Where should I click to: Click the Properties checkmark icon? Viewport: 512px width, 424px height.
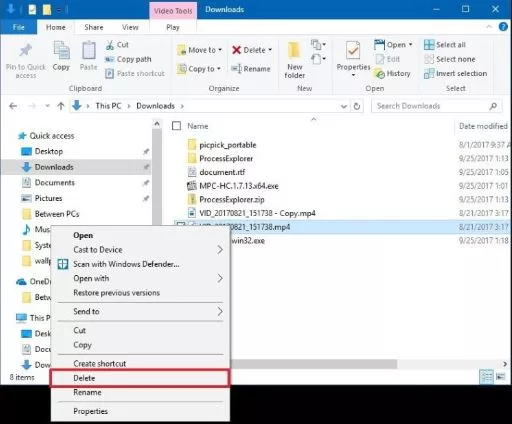tap(353, 51)
